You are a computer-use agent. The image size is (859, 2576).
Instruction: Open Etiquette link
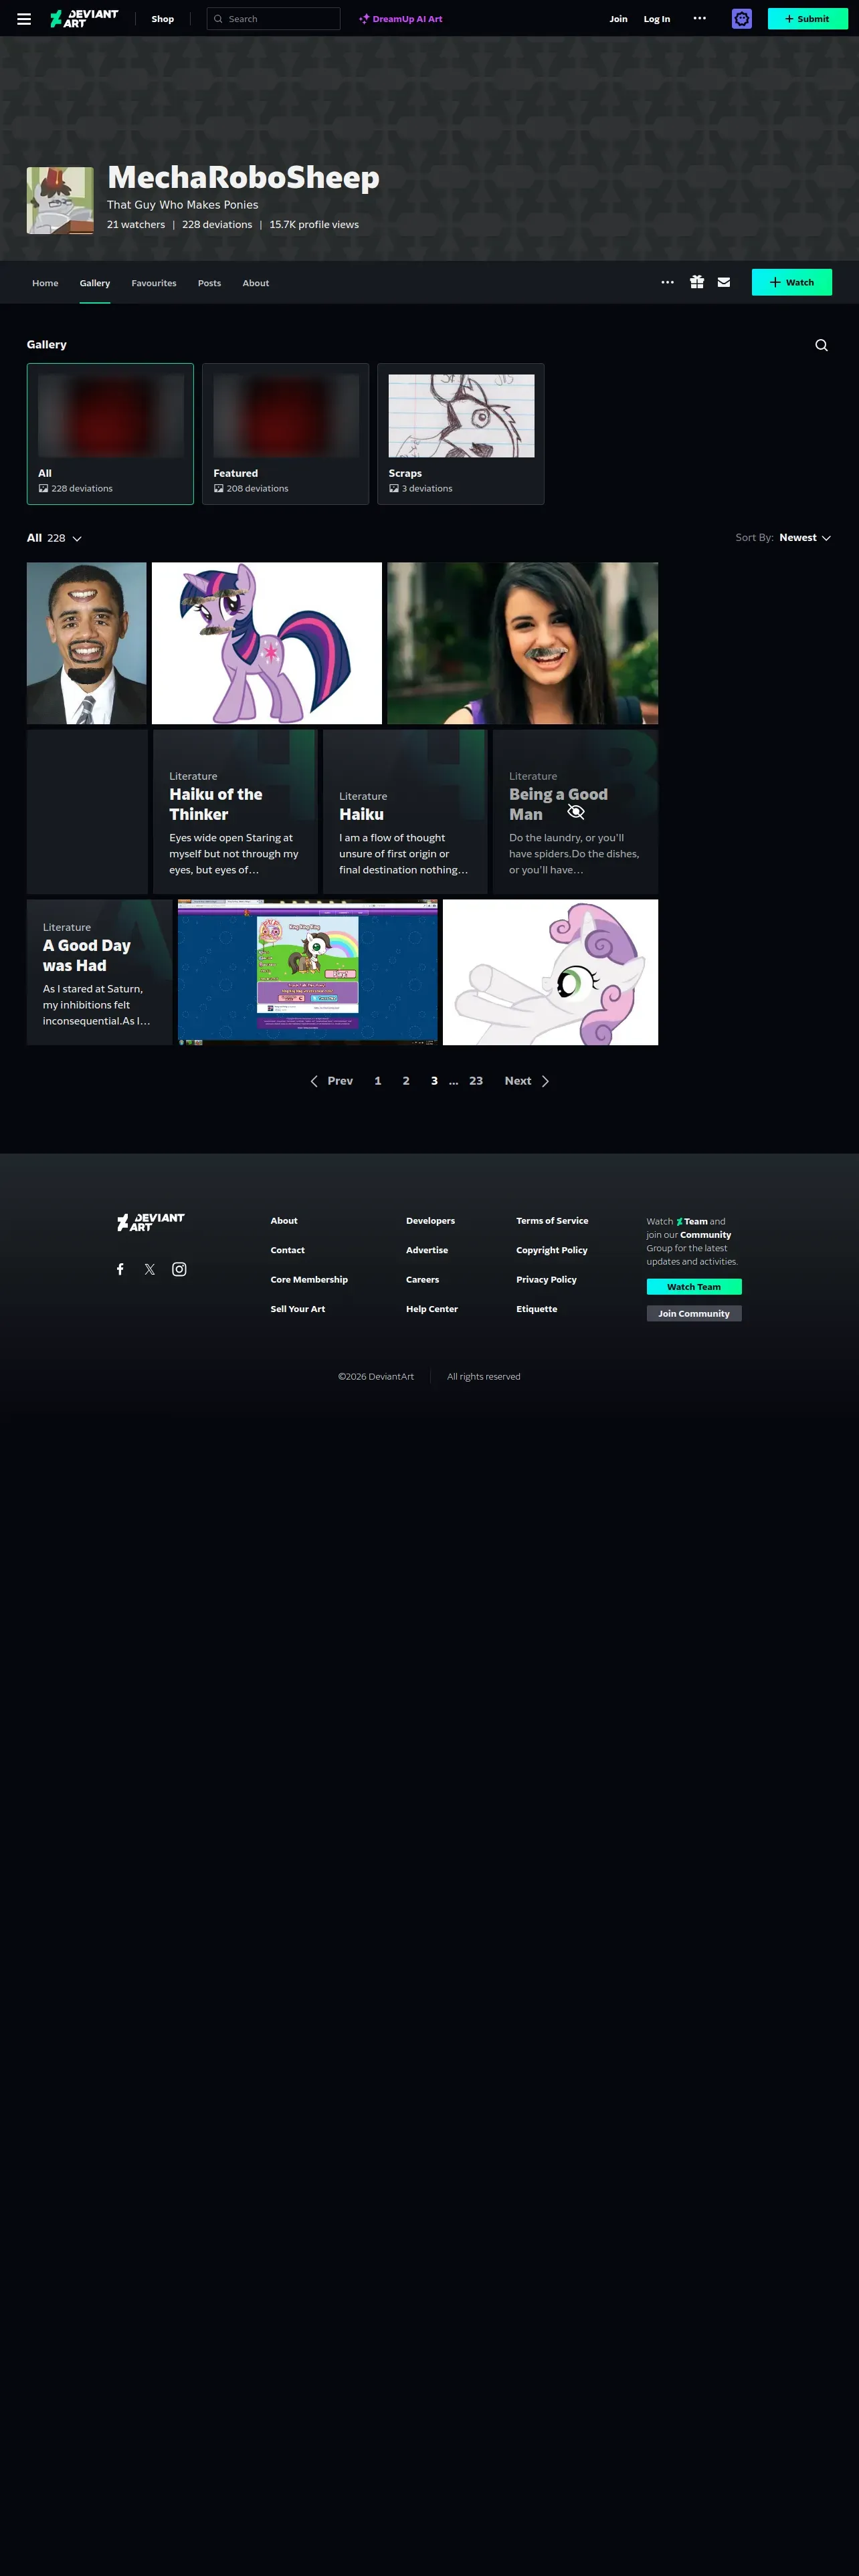coord(537,1309)
